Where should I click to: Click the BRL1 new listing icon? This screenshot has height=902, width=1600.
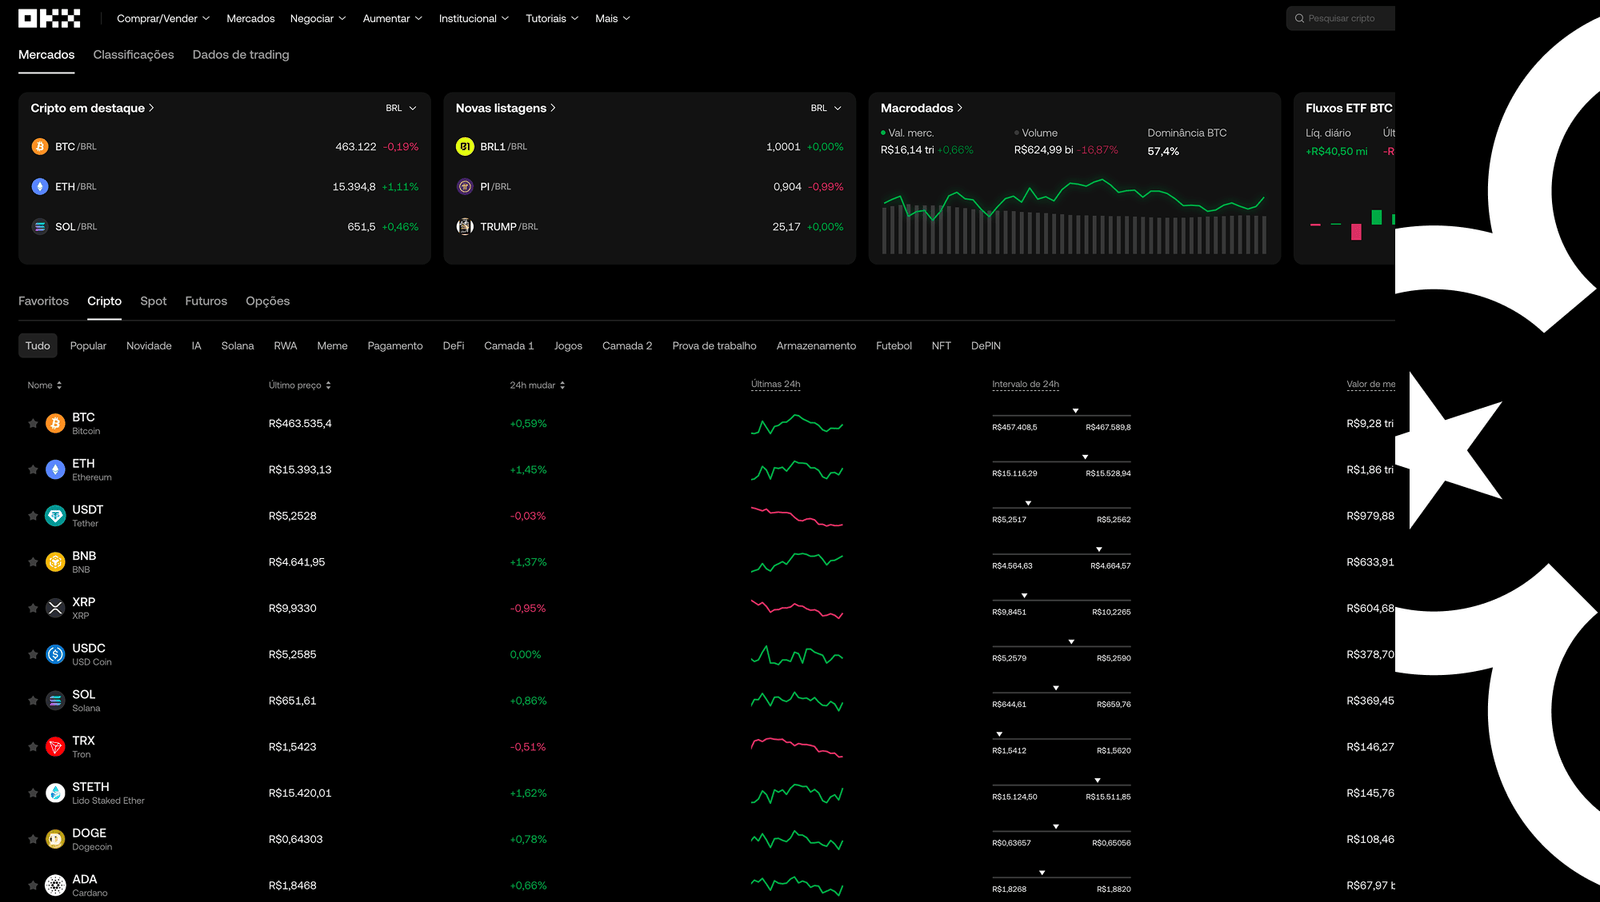pyautogui.click(x=465, y=147)
